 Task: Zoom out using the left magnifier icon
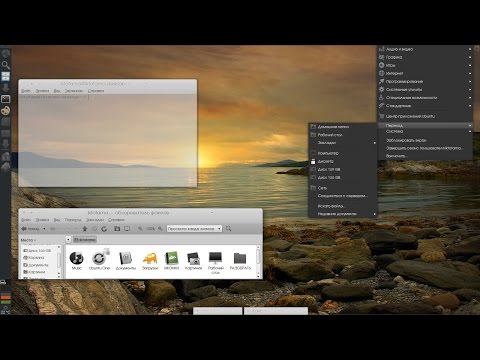pos(140,229)
